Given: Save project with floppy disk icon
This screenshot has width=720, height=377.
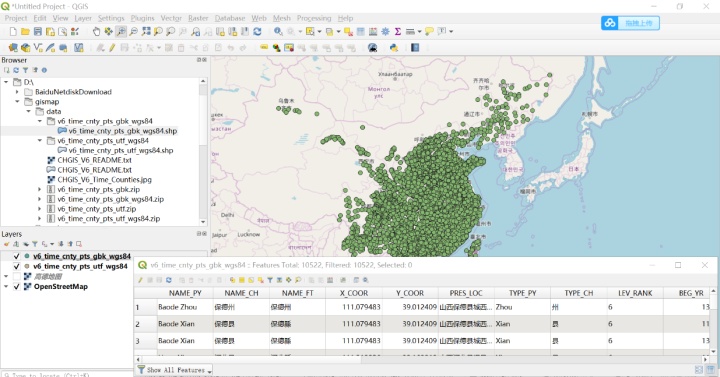Looking at the screenshot, I should click(x=38, y=31).
